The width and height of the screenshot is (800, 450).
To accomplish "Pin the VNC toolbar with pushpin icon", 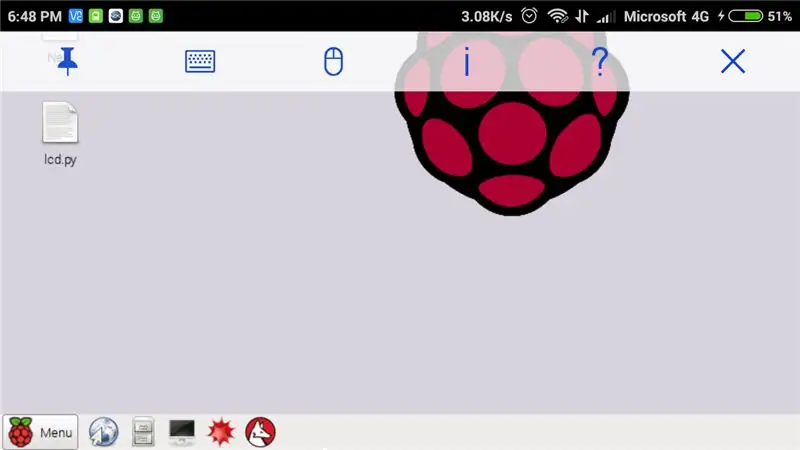I will tap(67, 61).
